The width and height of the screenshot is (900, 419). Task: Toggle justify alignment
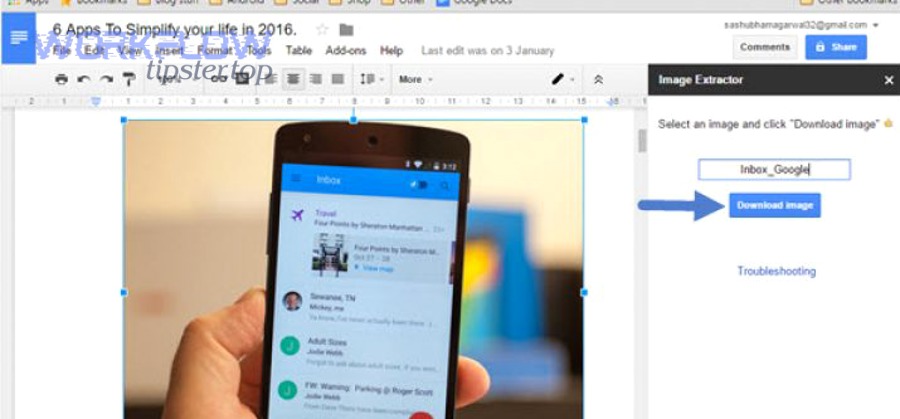338,79
